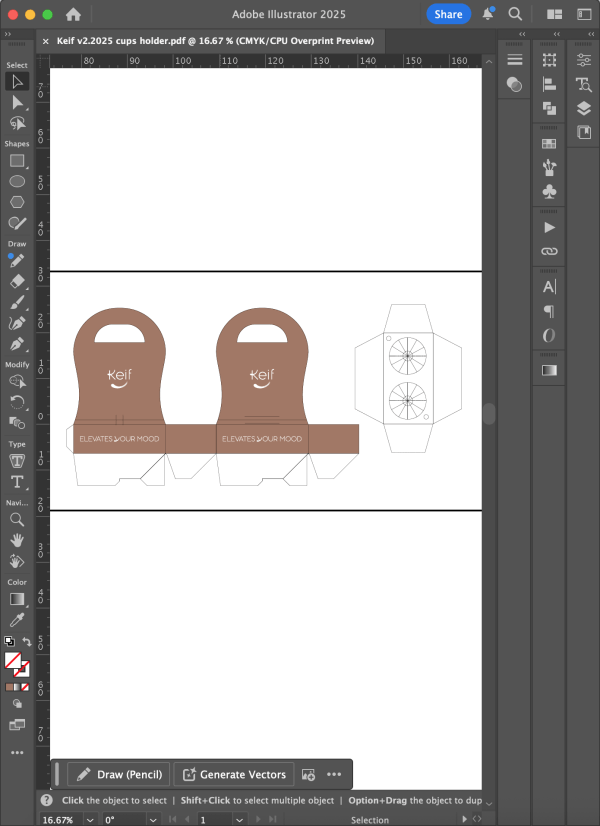Pick the Eraser tool
Image resolution: width=600 pixels, height=826 pixels.
coord(17,281)
